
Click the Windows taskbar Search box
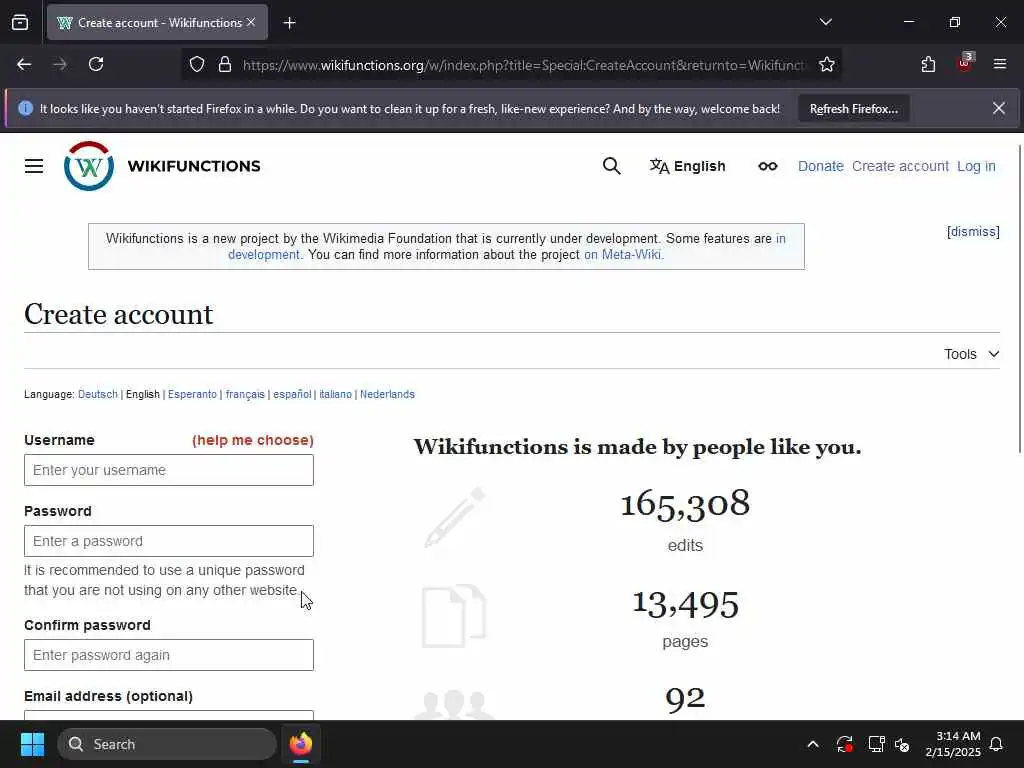click(x=167, y=744)
